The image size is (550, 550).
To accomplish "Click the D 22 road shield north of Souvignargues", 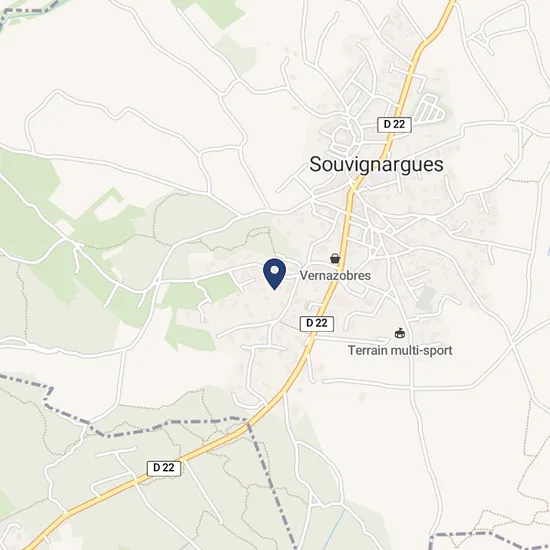I will [x=394, y=125].
